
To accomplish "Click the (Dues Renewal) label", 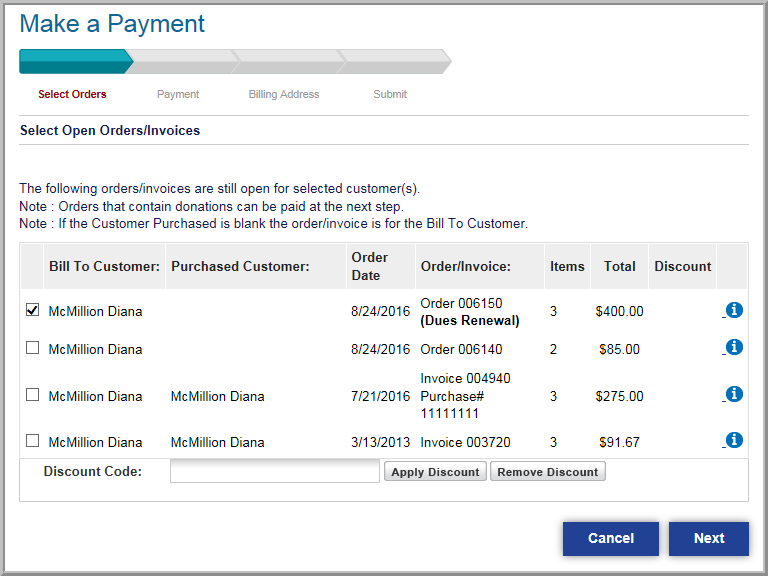I will click(x=470, y=321).
